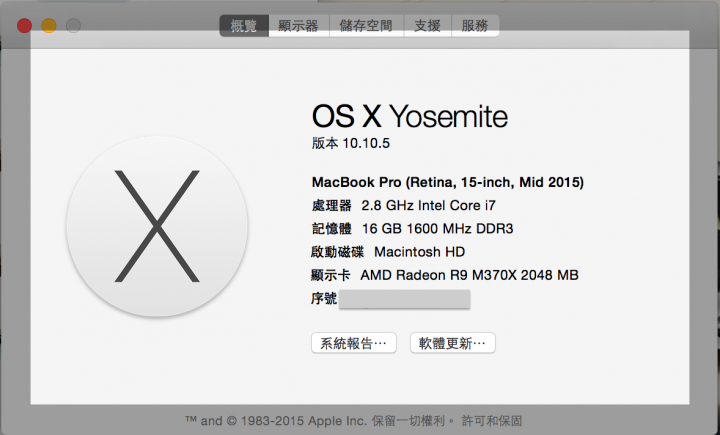This screenshot has height=435, width=720.
Task: Click AMD Radeon R9 M370X 2048 MB
Action: click(x=469, y=275)
